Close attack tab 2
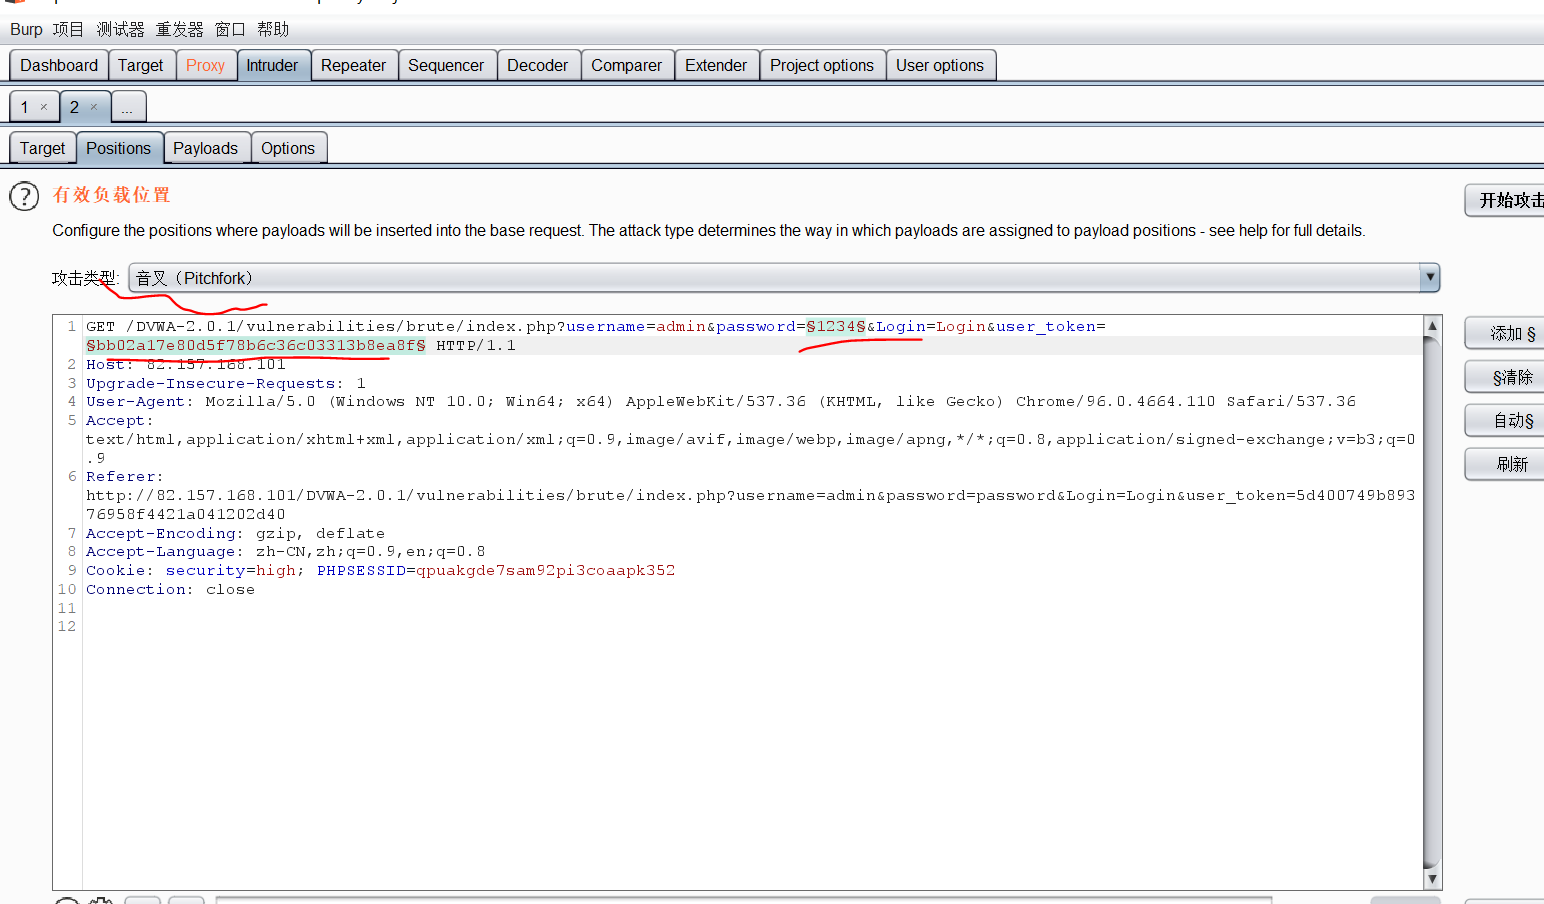This screenshot has height=904, width=1544. [94, 107]
